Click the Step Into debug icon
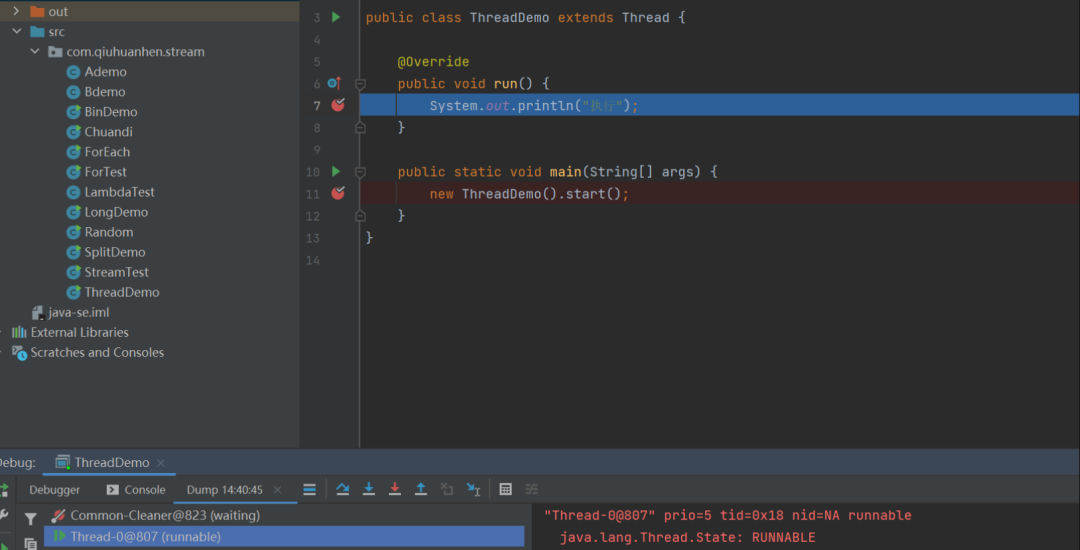Image resolution: width=1080 pixels, height=550 pixels. coord(369,489)
